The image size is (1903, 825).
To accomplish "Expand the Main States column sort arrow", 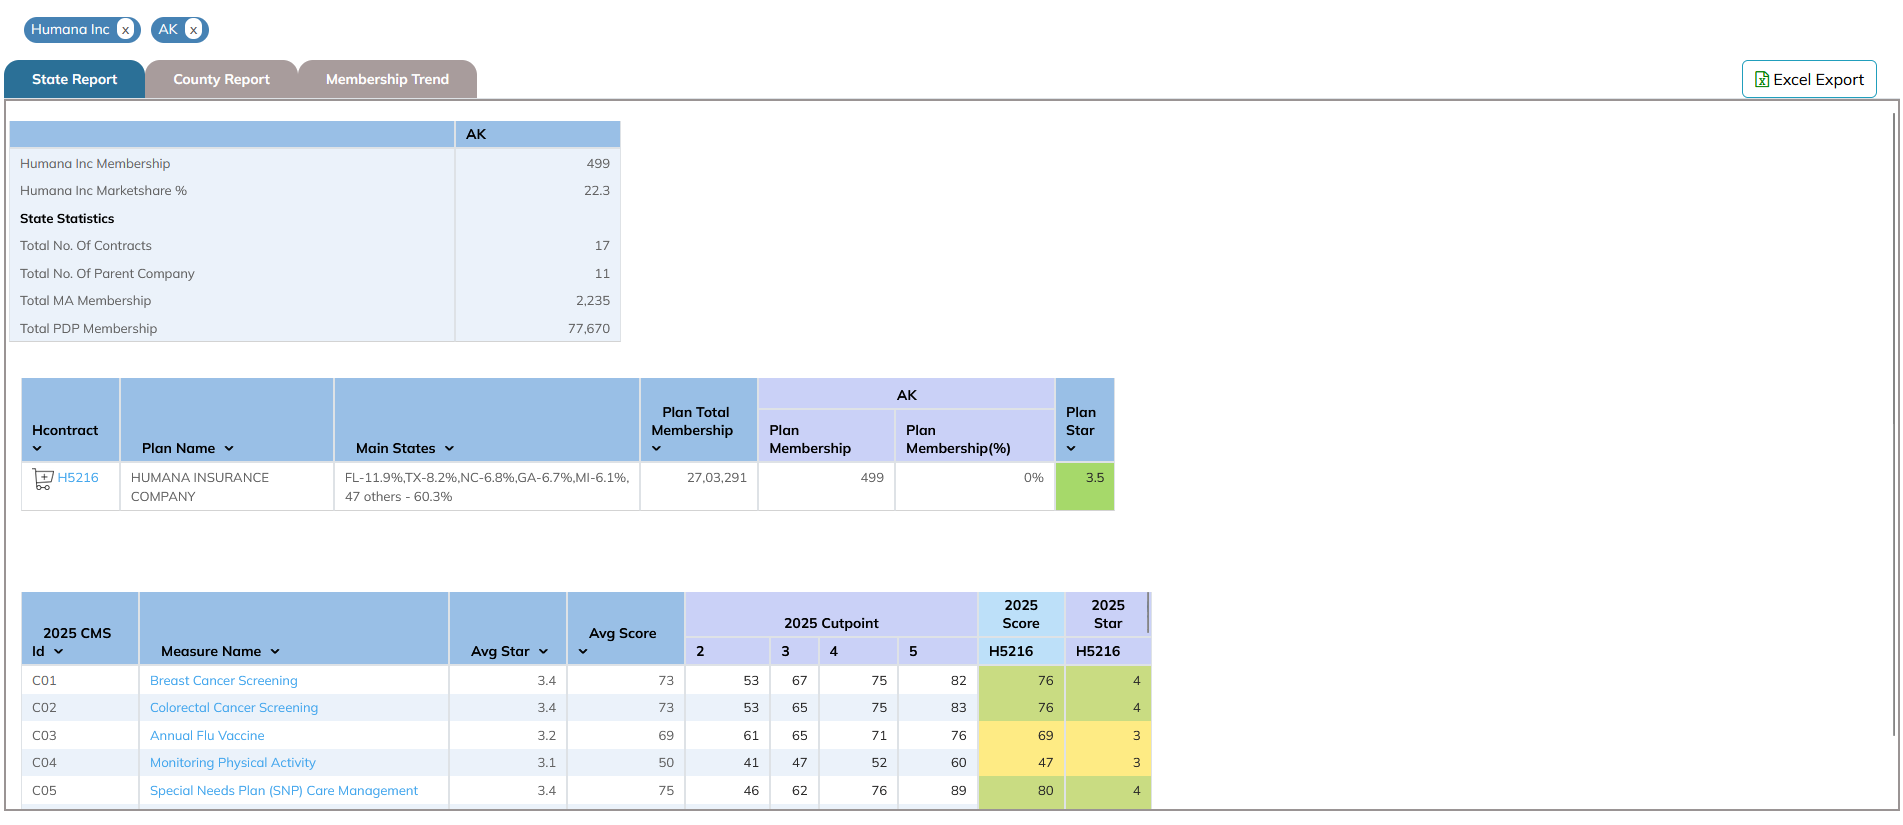I will 449,449.
